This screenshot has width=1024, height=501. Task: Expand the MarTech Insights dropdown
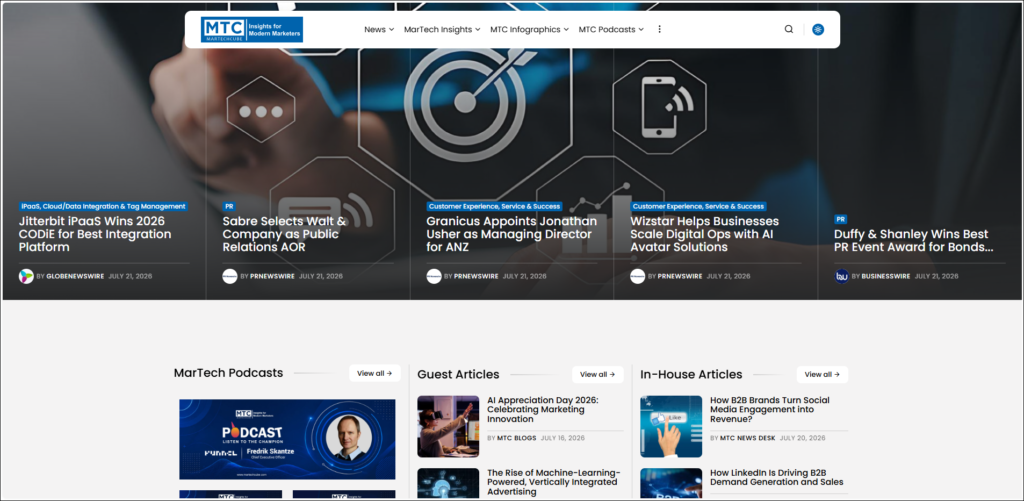point(442,29)
